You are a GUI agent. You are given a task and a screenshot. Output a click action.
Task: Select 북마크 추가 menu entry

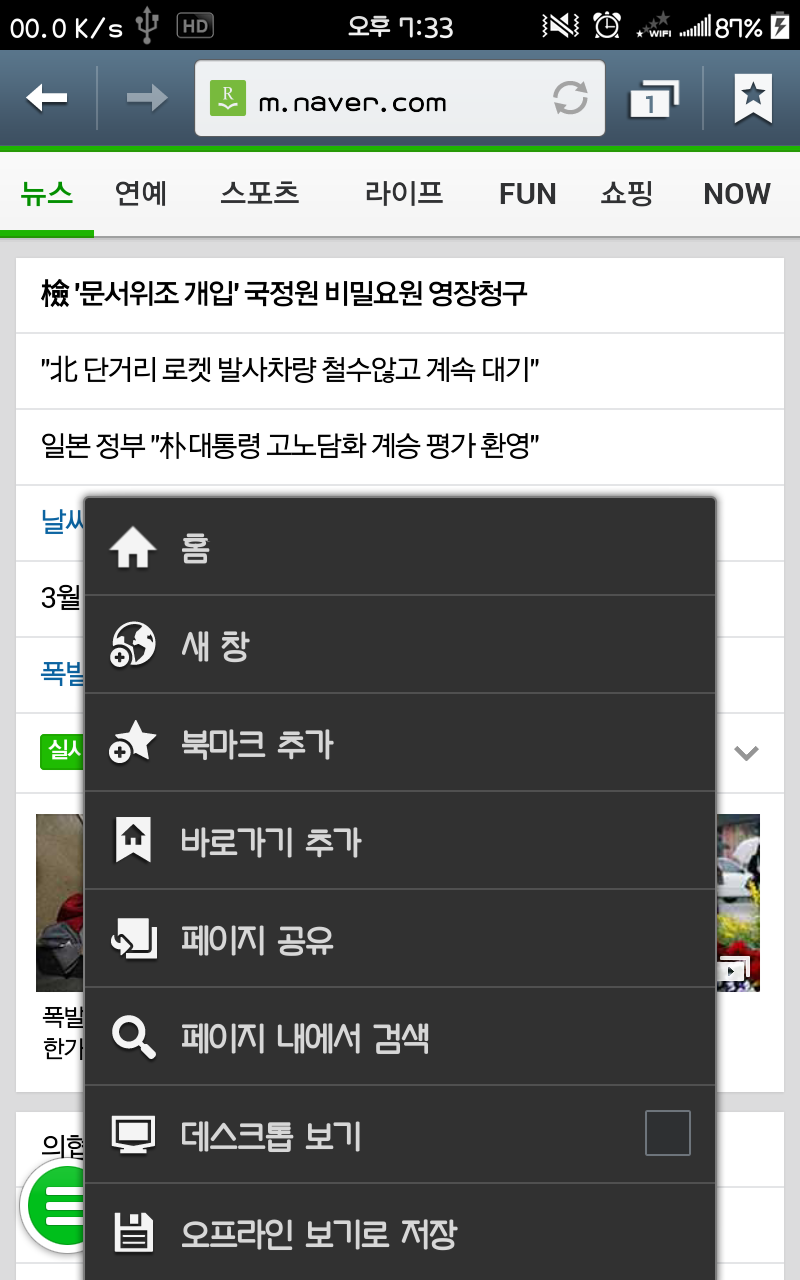[x=400, y=743]
